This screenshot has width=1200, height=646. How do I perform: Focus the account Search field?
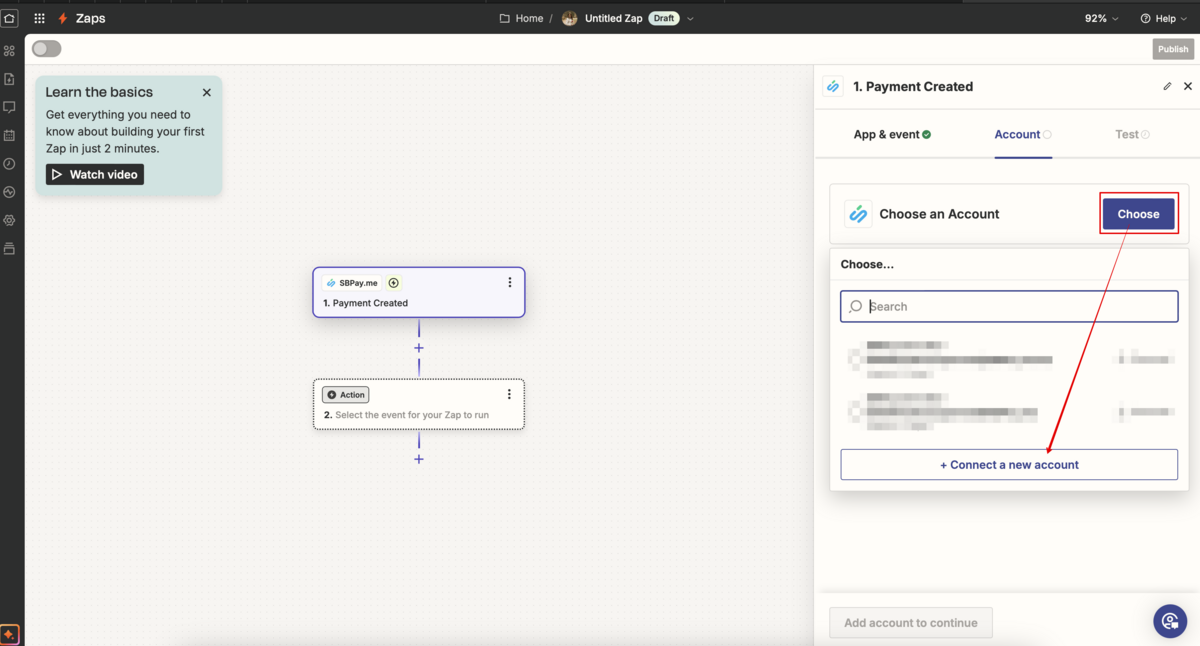click(x=1009, y=306)
